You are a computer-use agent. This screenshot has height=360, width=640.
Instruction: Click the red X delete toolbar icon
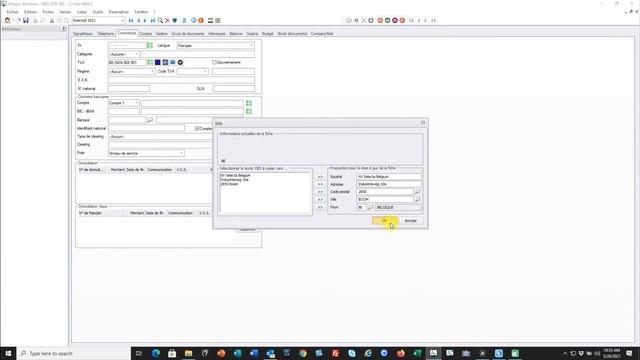(167, 20)
